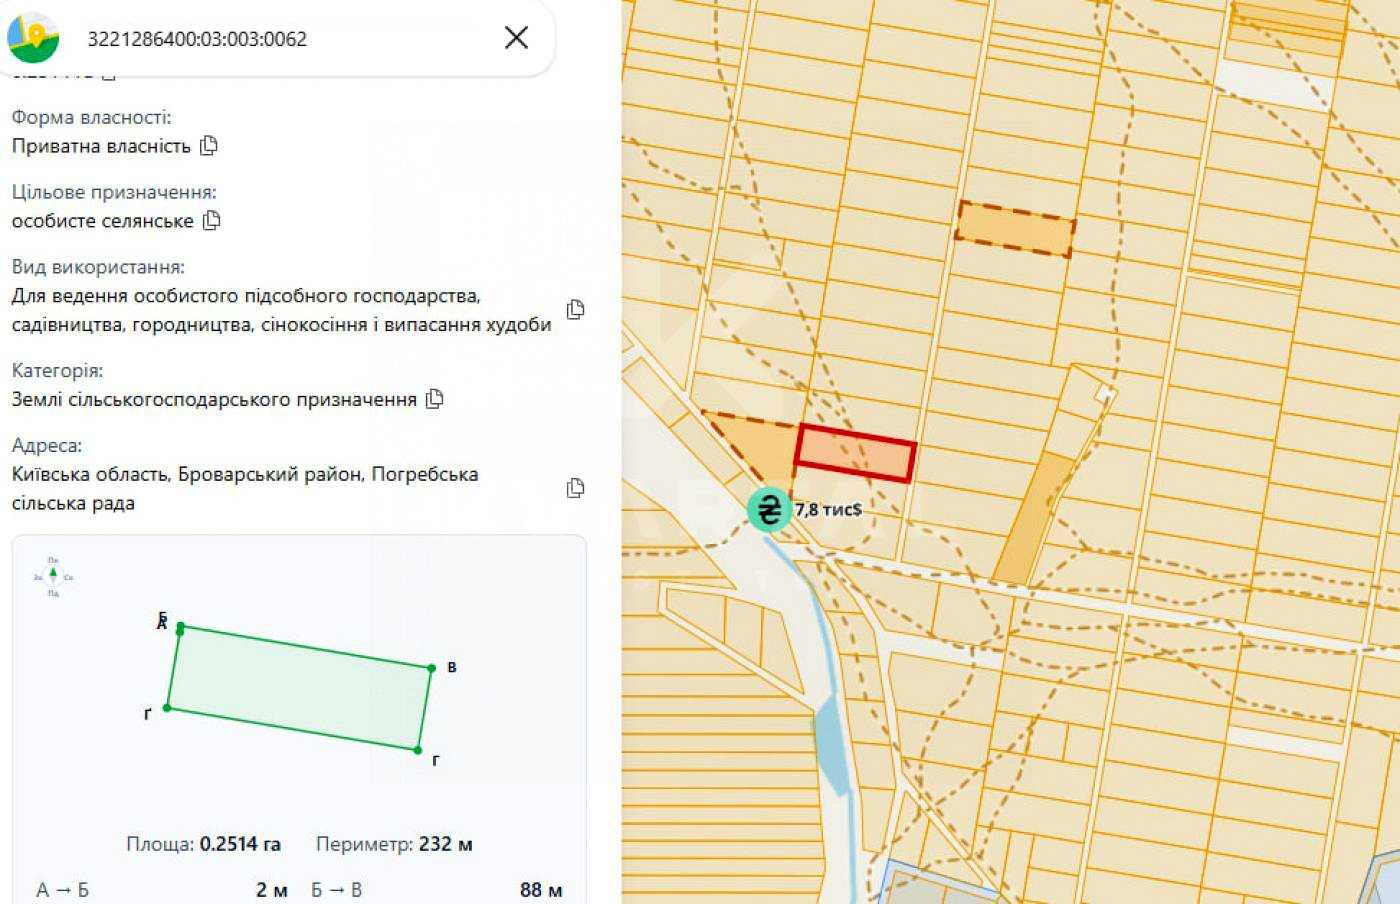Image resolution: width=1400 pixels, height=904 pixels.
Task: Click the 'Б → В' side length row
Action: (437, 890)
